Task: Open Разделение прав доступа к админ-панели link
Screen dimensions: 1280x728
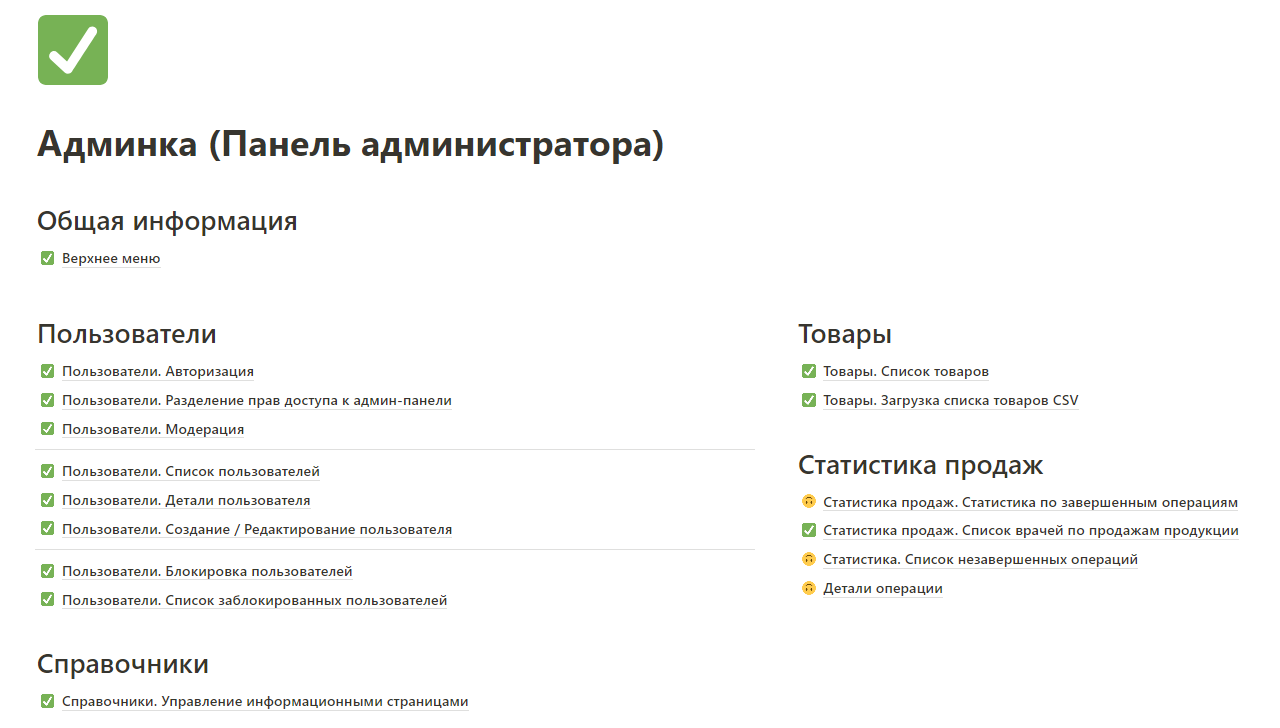Action: coord(257,400)
